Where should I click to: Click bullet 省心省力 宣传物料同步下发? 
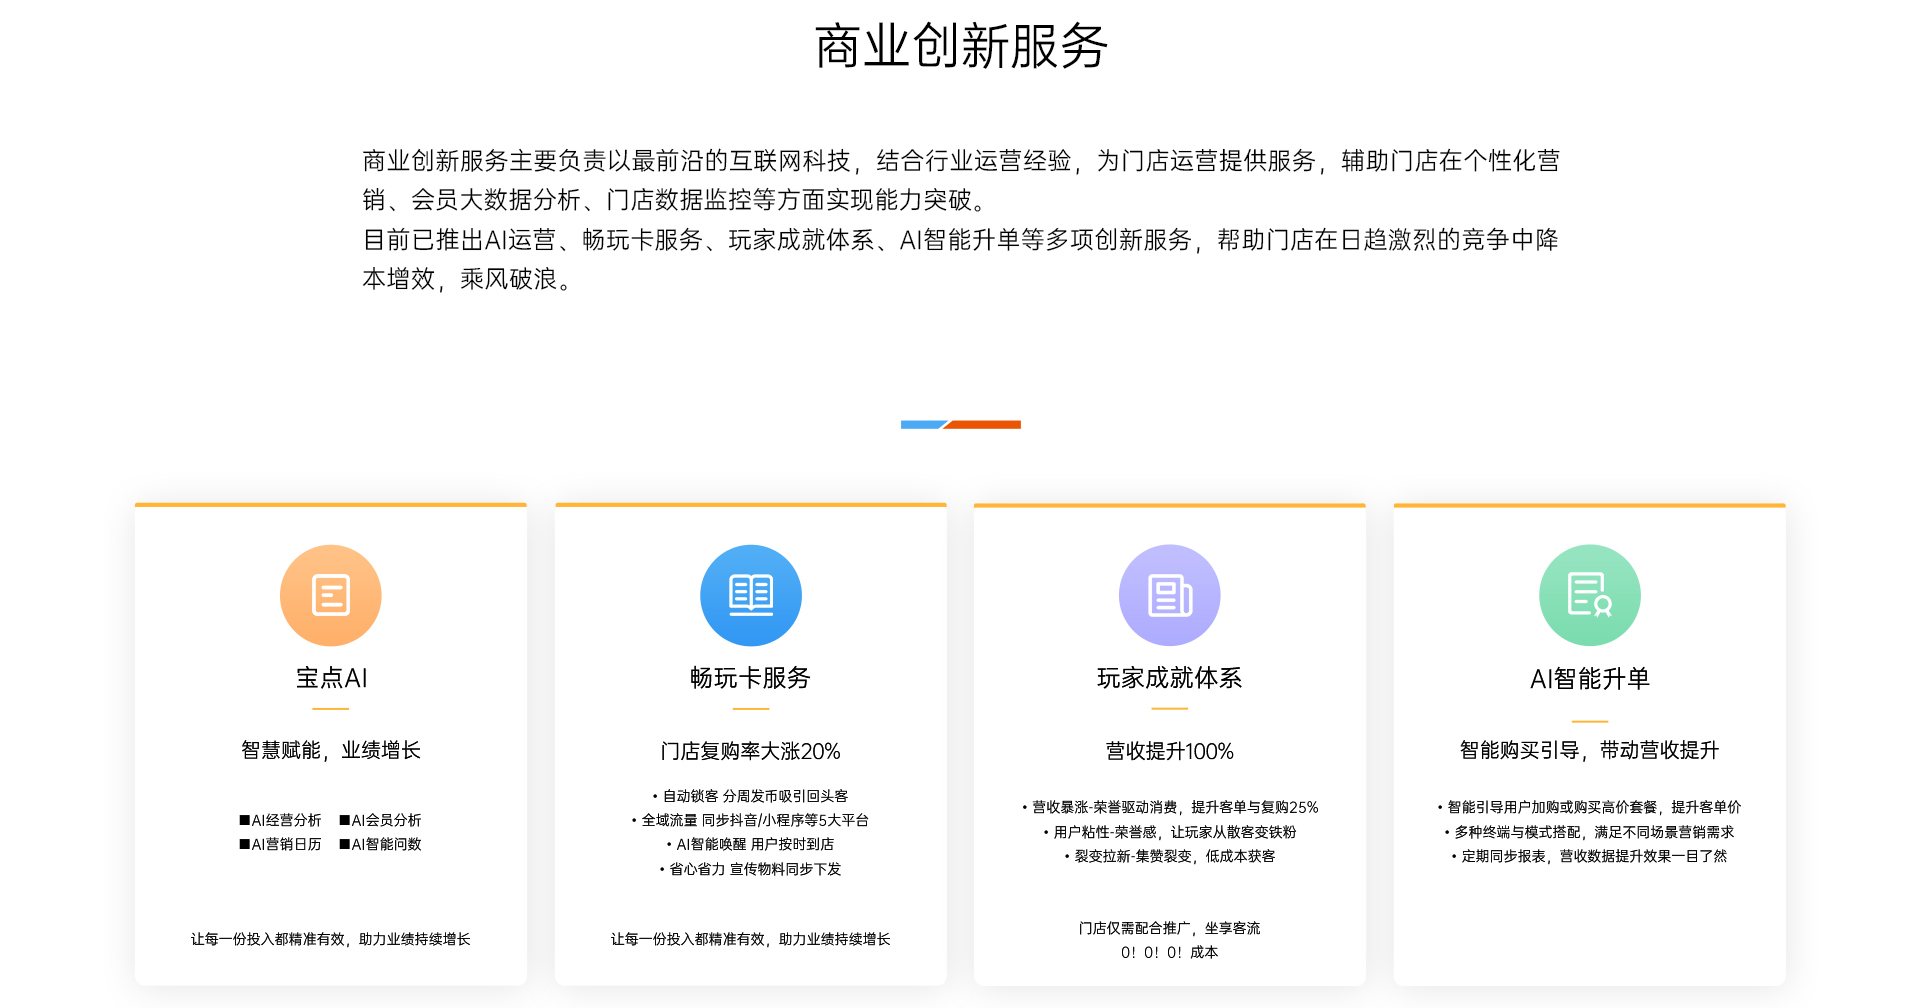tap(750, 869)
